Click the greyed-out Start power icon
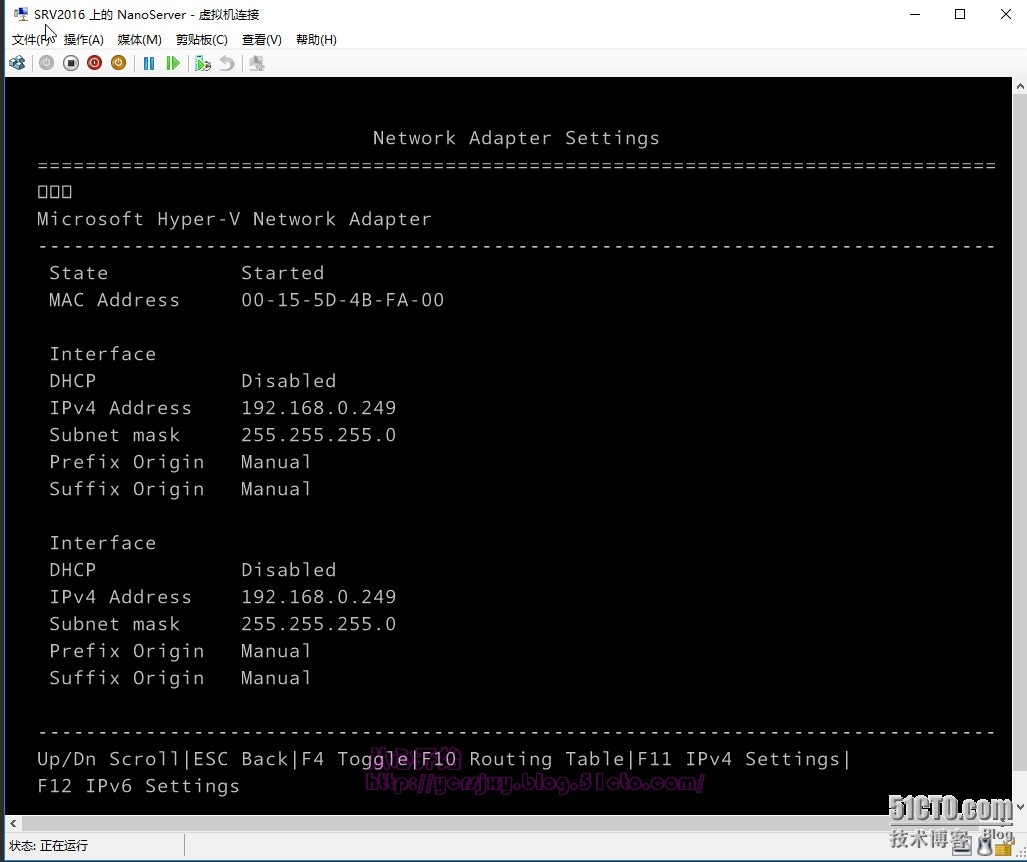1027x862 pixels. pos(47,63)
